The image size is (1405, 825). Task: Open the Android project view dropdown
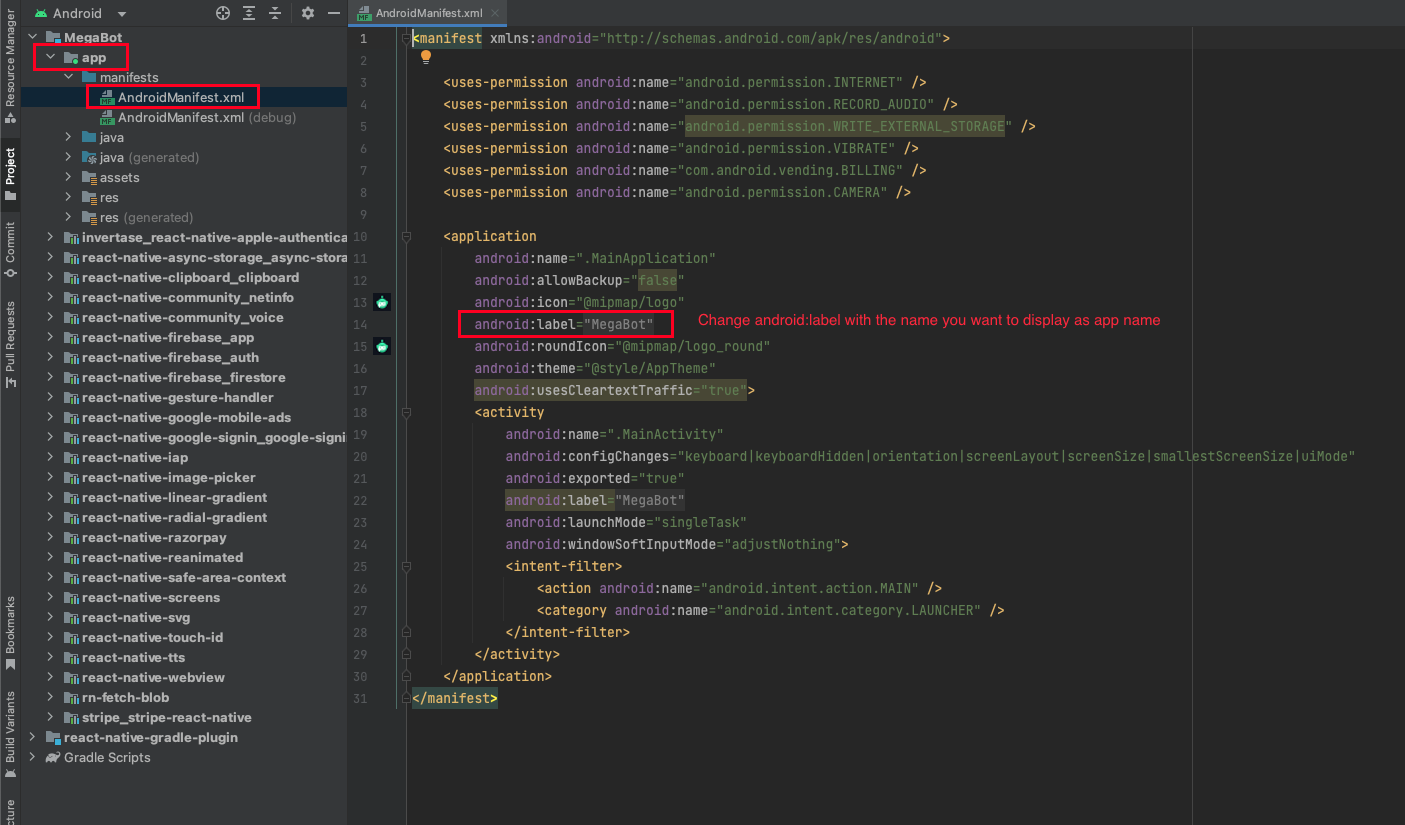coord(80,13)
